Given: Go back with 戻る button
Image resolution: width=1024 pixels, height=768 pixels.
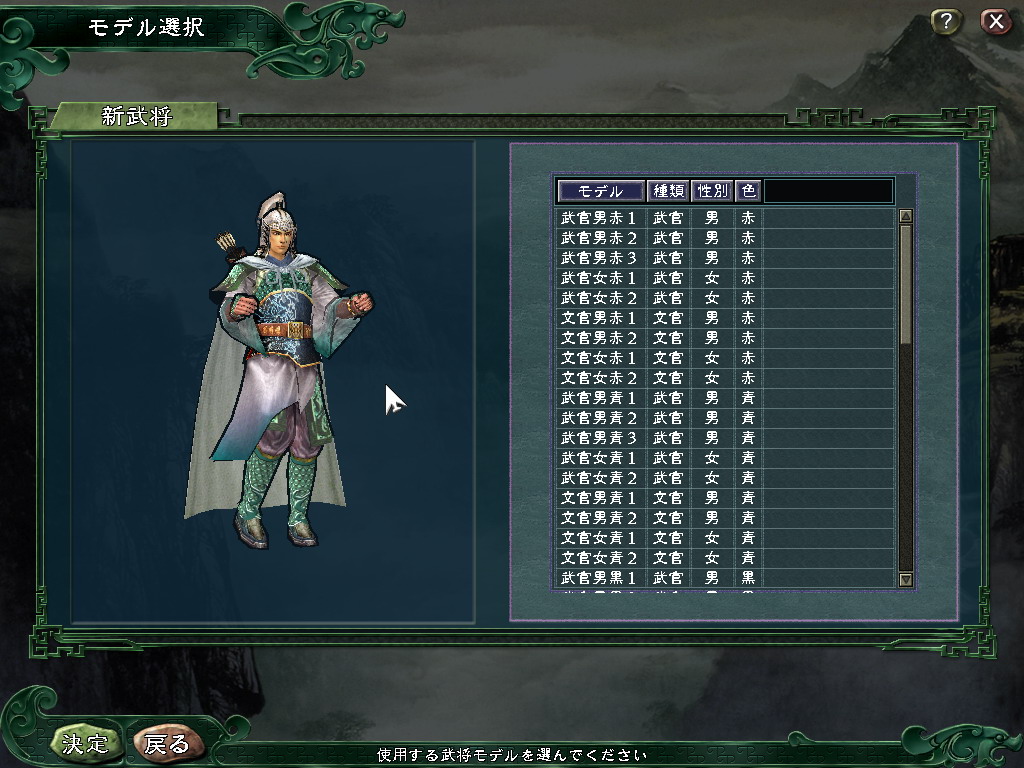Looking at the screenshot, I should click(x=167, y=743).
